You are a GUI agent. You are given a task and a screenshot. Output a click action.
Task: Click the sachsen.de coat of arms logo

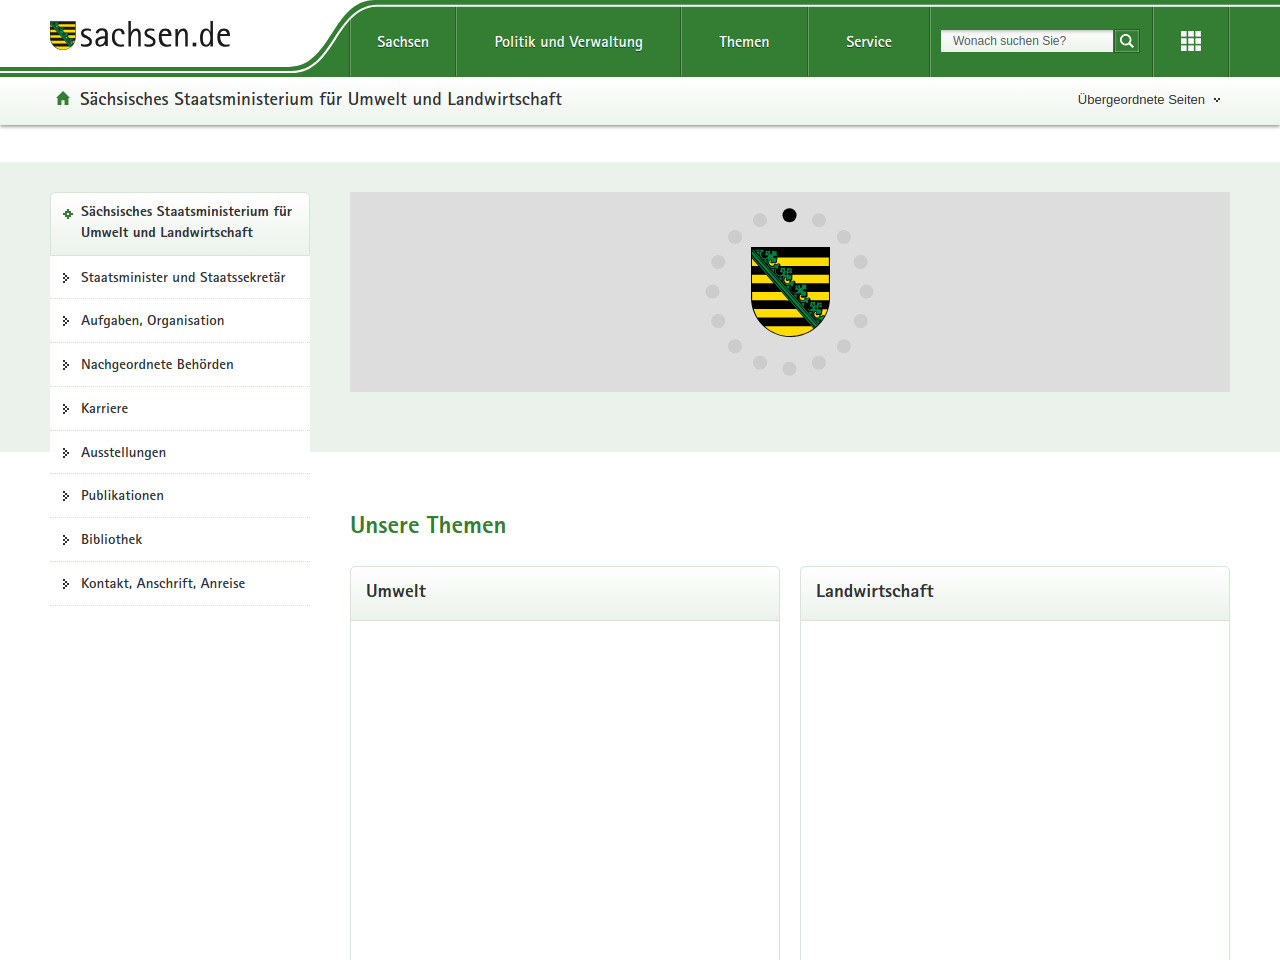click(x=62, y=36)
